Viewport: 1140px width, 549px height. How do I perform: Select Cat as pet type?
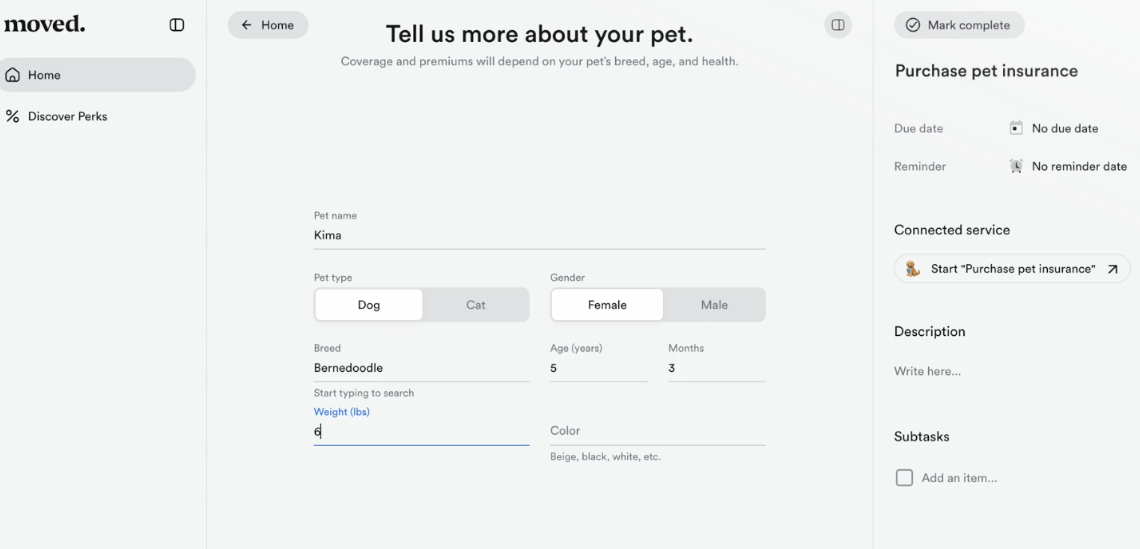475,305
